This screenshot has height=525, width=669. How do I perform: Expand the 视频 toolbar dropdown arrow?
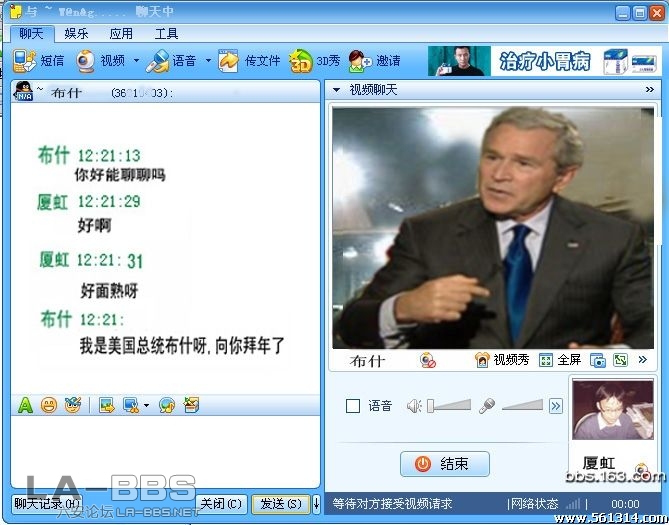[136, 61]
